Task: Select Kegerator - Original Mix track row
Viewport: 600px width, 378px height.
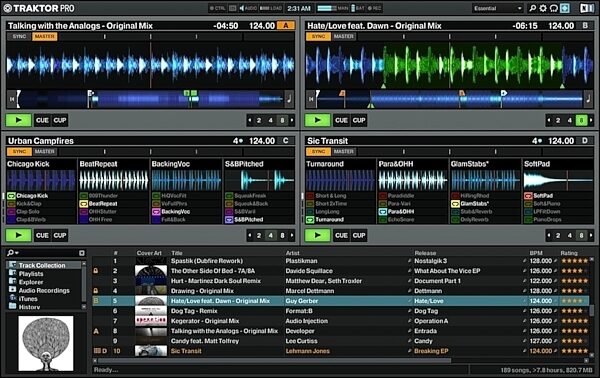Action: (341, 321)
